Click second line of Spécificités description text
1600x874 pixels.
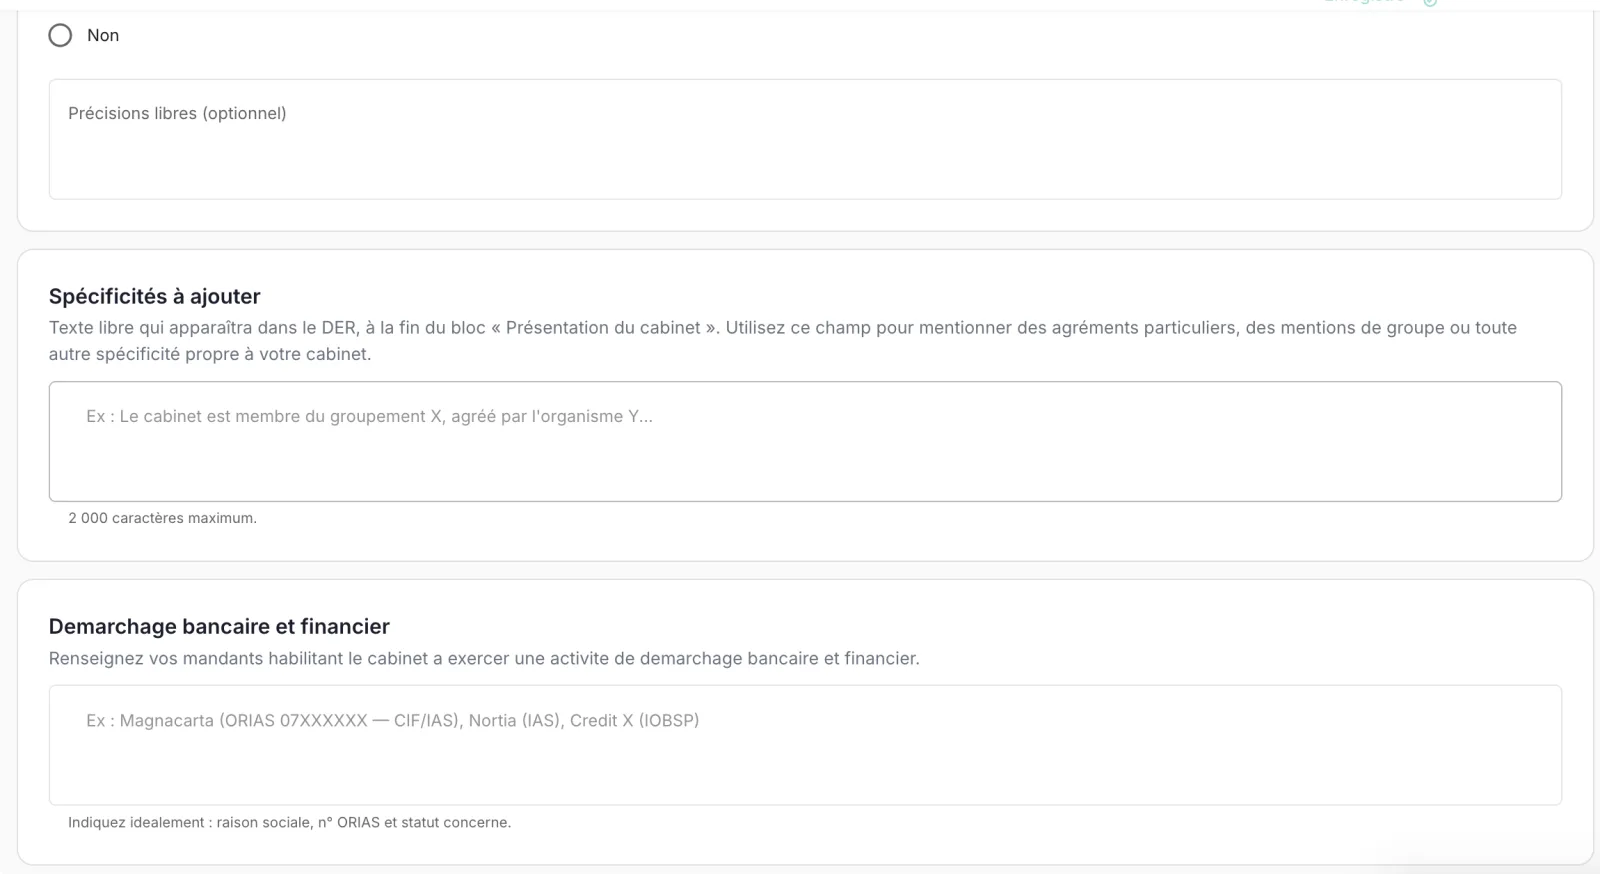click(x=210, y=354)
